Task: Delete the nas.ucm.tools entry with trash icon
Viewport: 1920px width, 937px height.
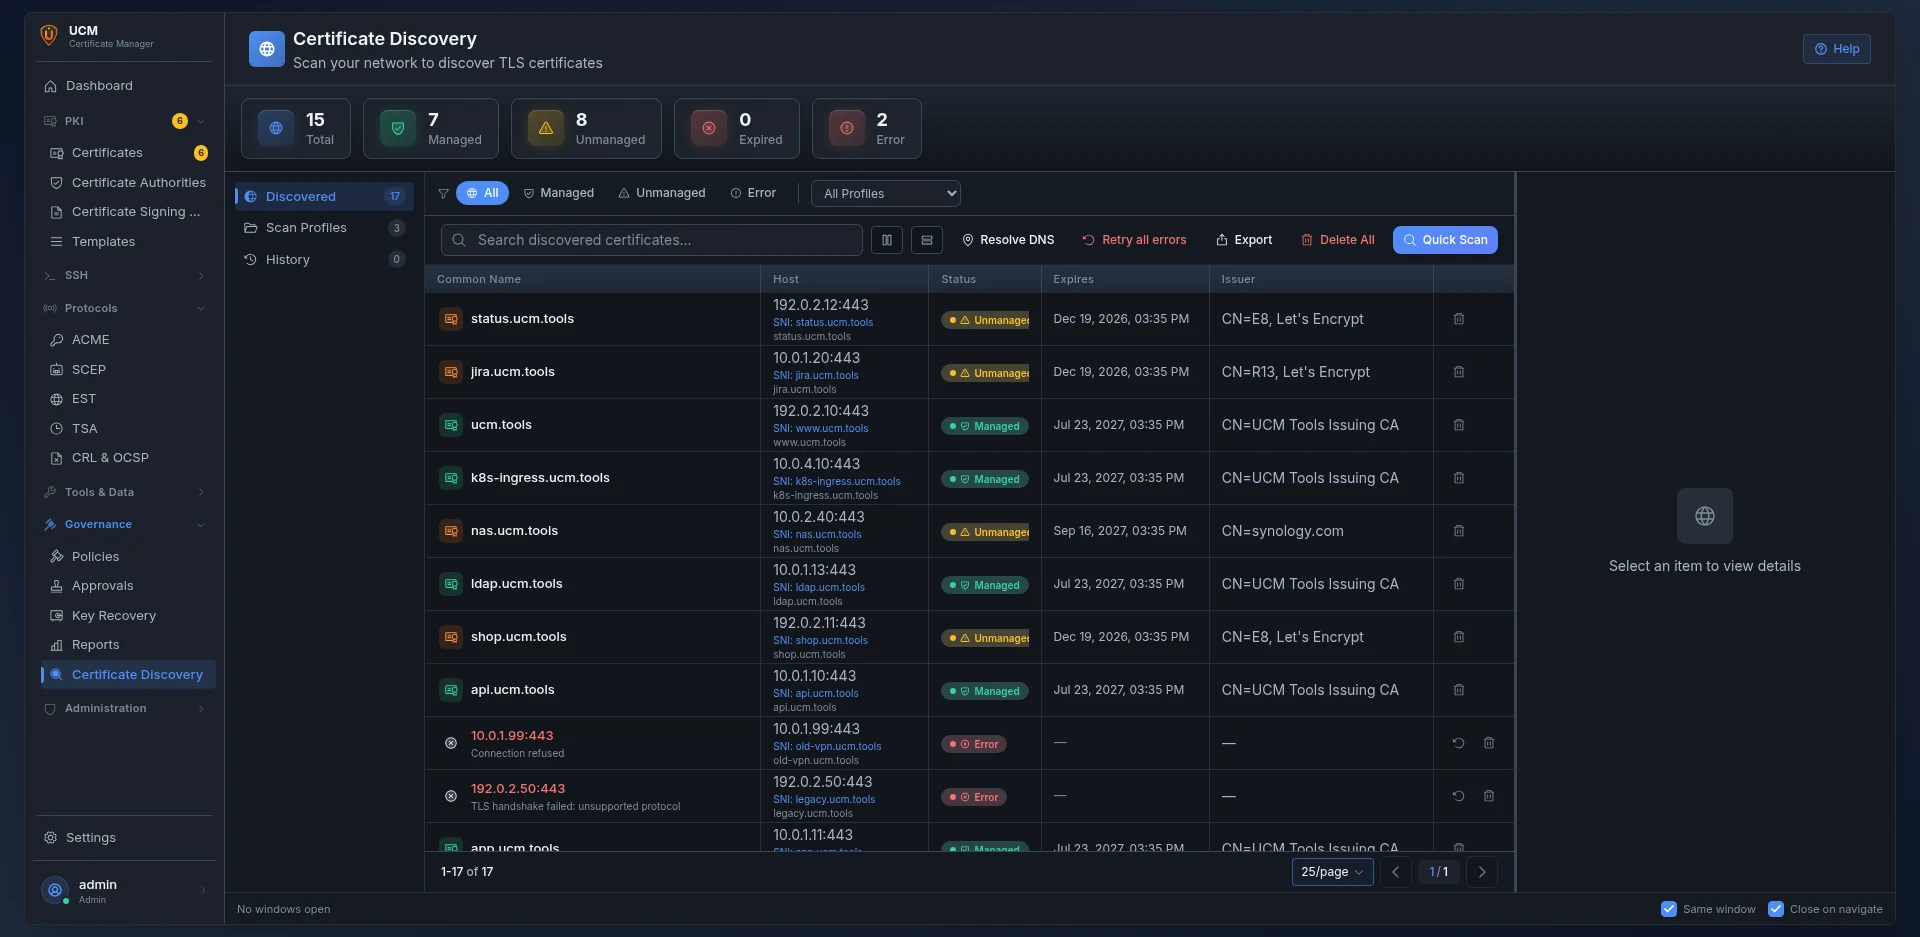Action: pos(1458,531)
